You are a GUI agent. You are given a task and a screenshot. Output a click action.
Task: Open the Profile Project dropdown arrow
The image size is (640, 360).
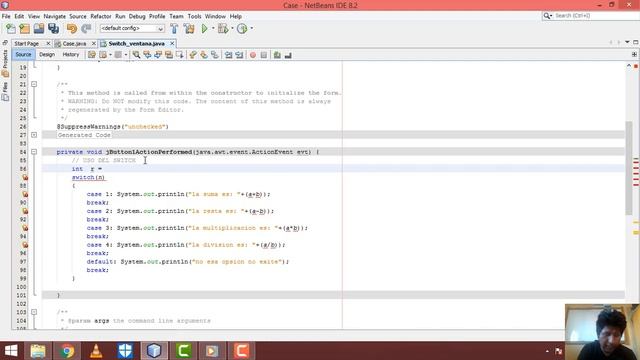[251, 29]
